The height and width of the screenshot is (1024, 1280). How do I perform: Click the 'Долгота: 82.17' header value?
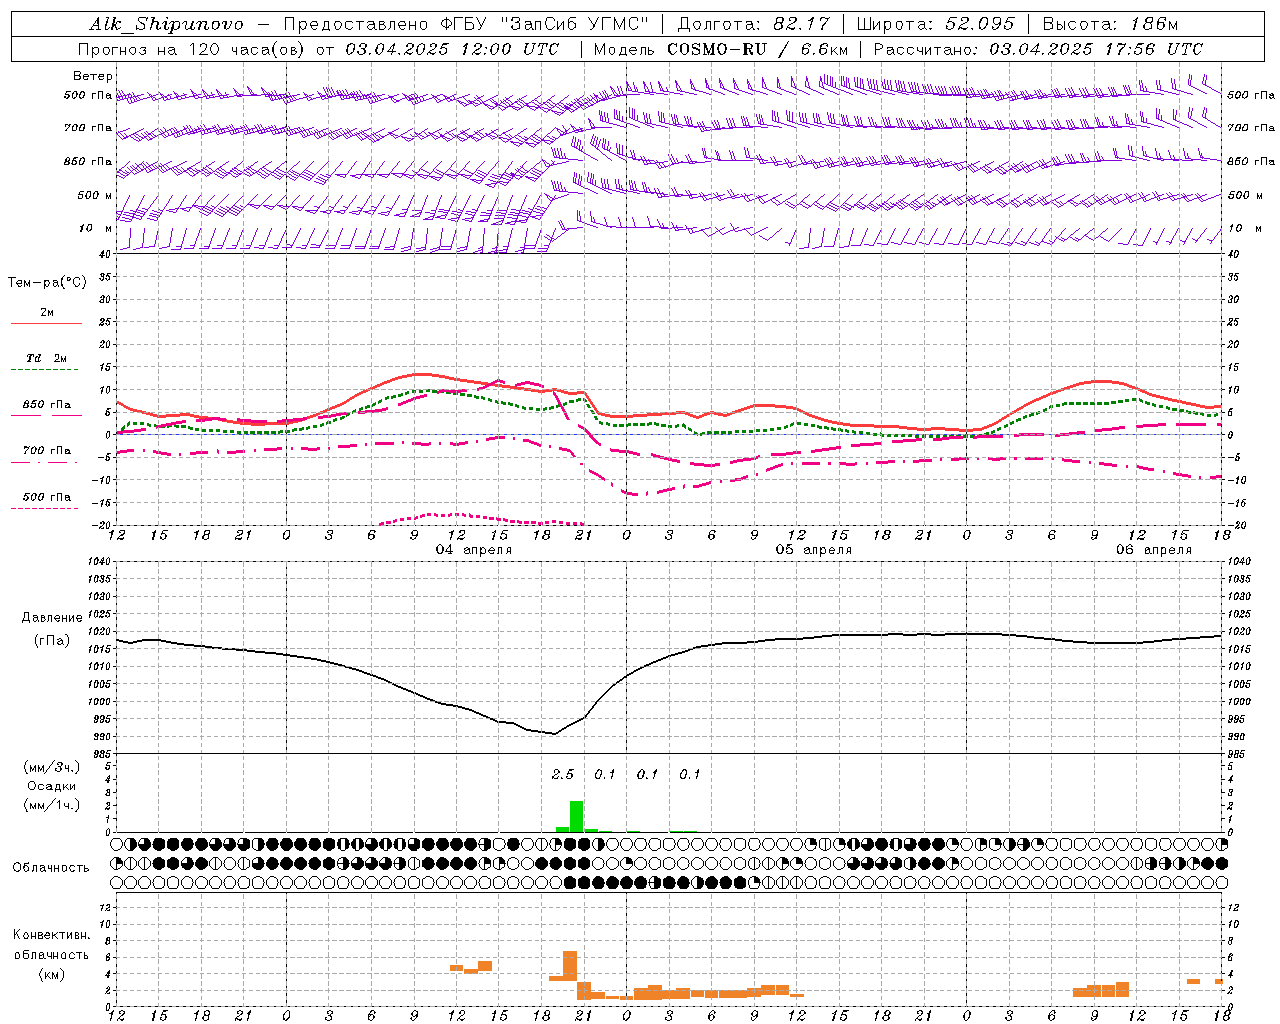point(754,24)
